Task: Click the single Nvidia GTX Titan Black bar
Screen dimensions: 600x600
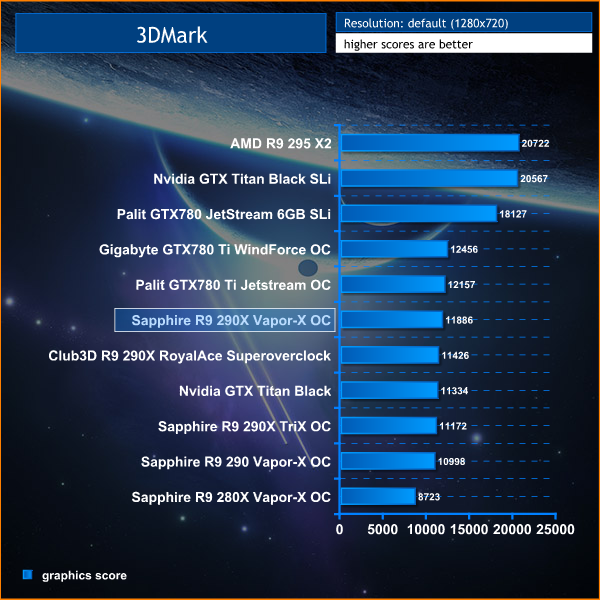Action: 390,390
